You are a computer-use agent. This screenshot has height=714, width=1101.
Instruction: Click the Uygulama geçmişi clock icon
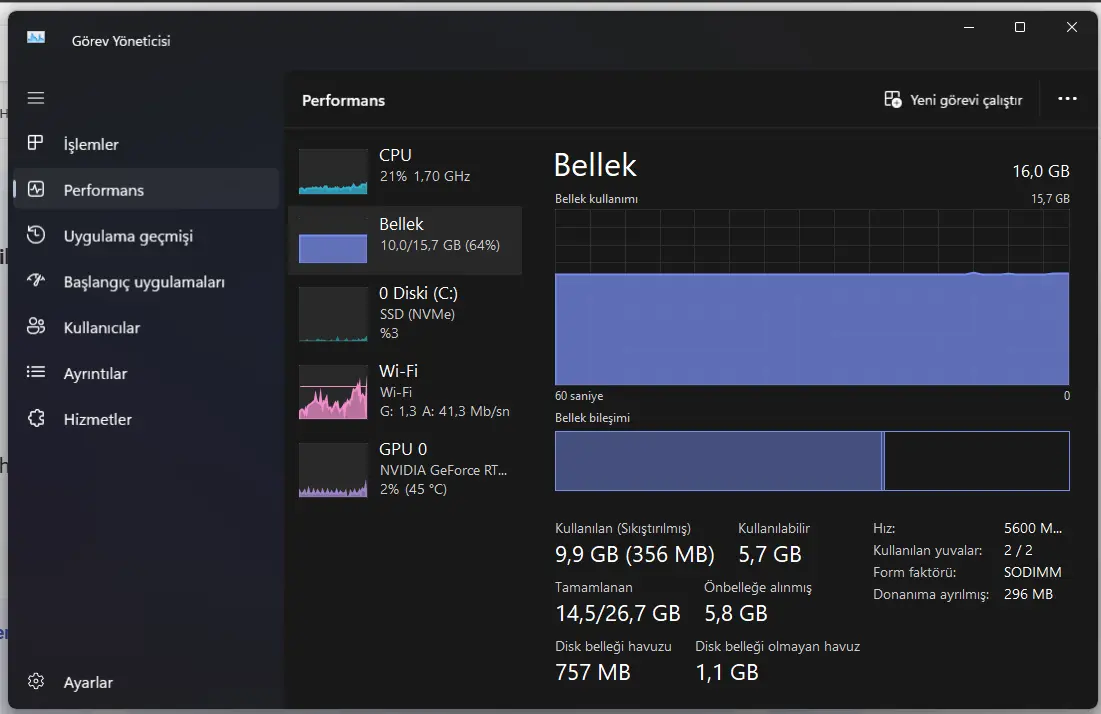(36, 235)
